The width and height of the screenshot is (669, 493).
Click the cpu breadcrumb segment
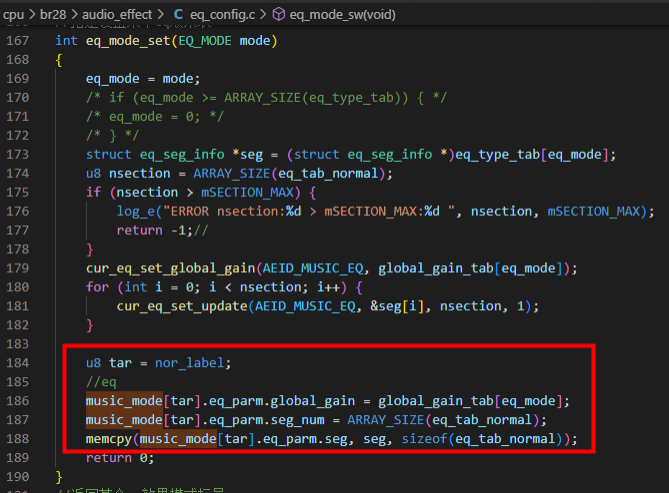tap(13, 15)
